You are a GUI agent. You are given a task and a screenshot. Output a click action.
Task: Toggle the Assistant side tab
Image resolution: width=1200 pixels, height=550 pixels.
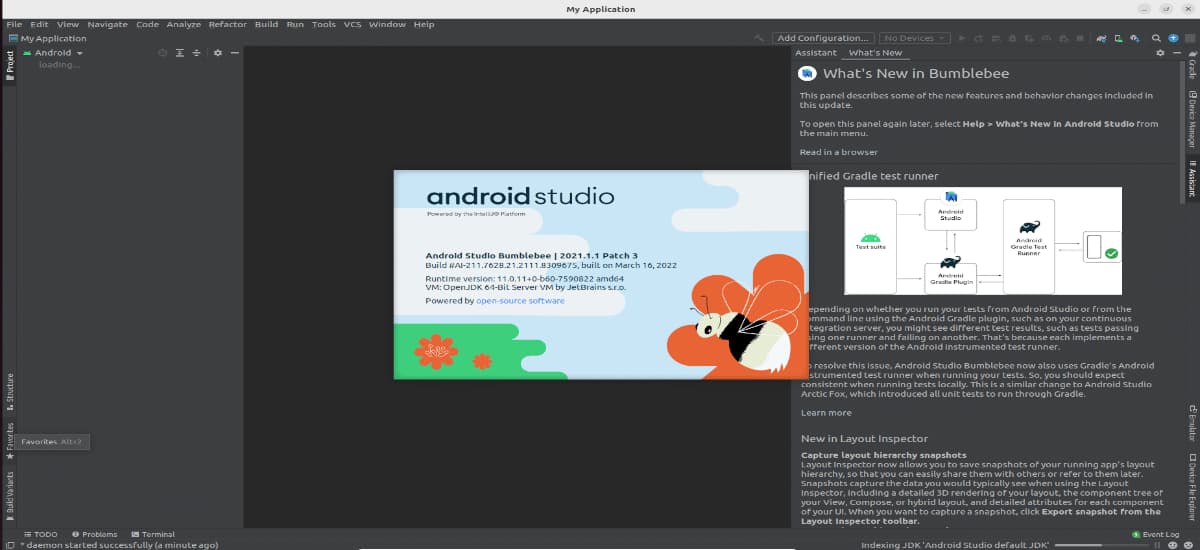click(x=1192, y=178)
